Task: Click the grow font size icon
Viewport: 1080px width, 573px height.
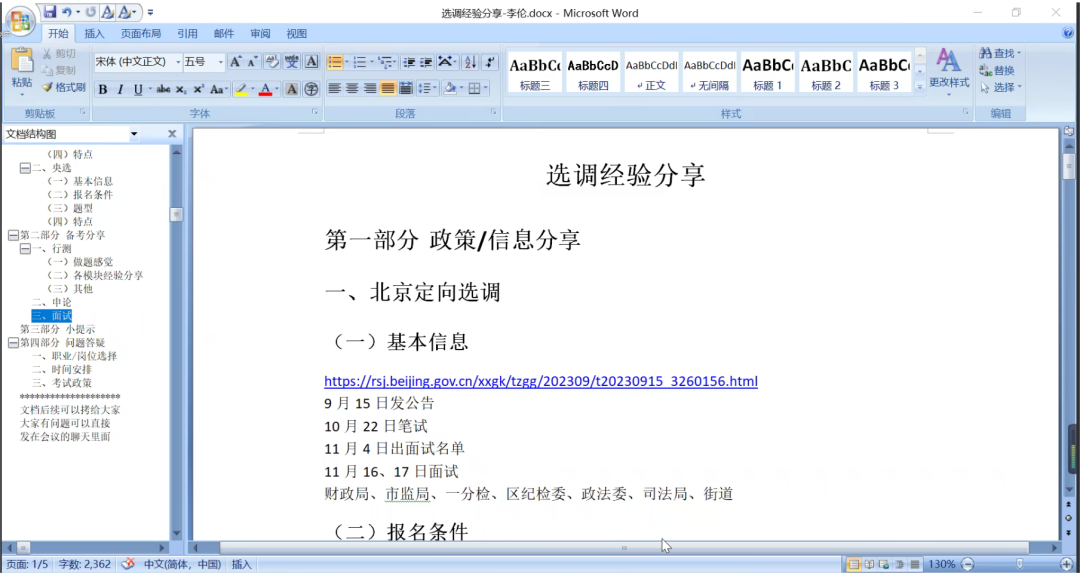Action: (x=236, y=62)
